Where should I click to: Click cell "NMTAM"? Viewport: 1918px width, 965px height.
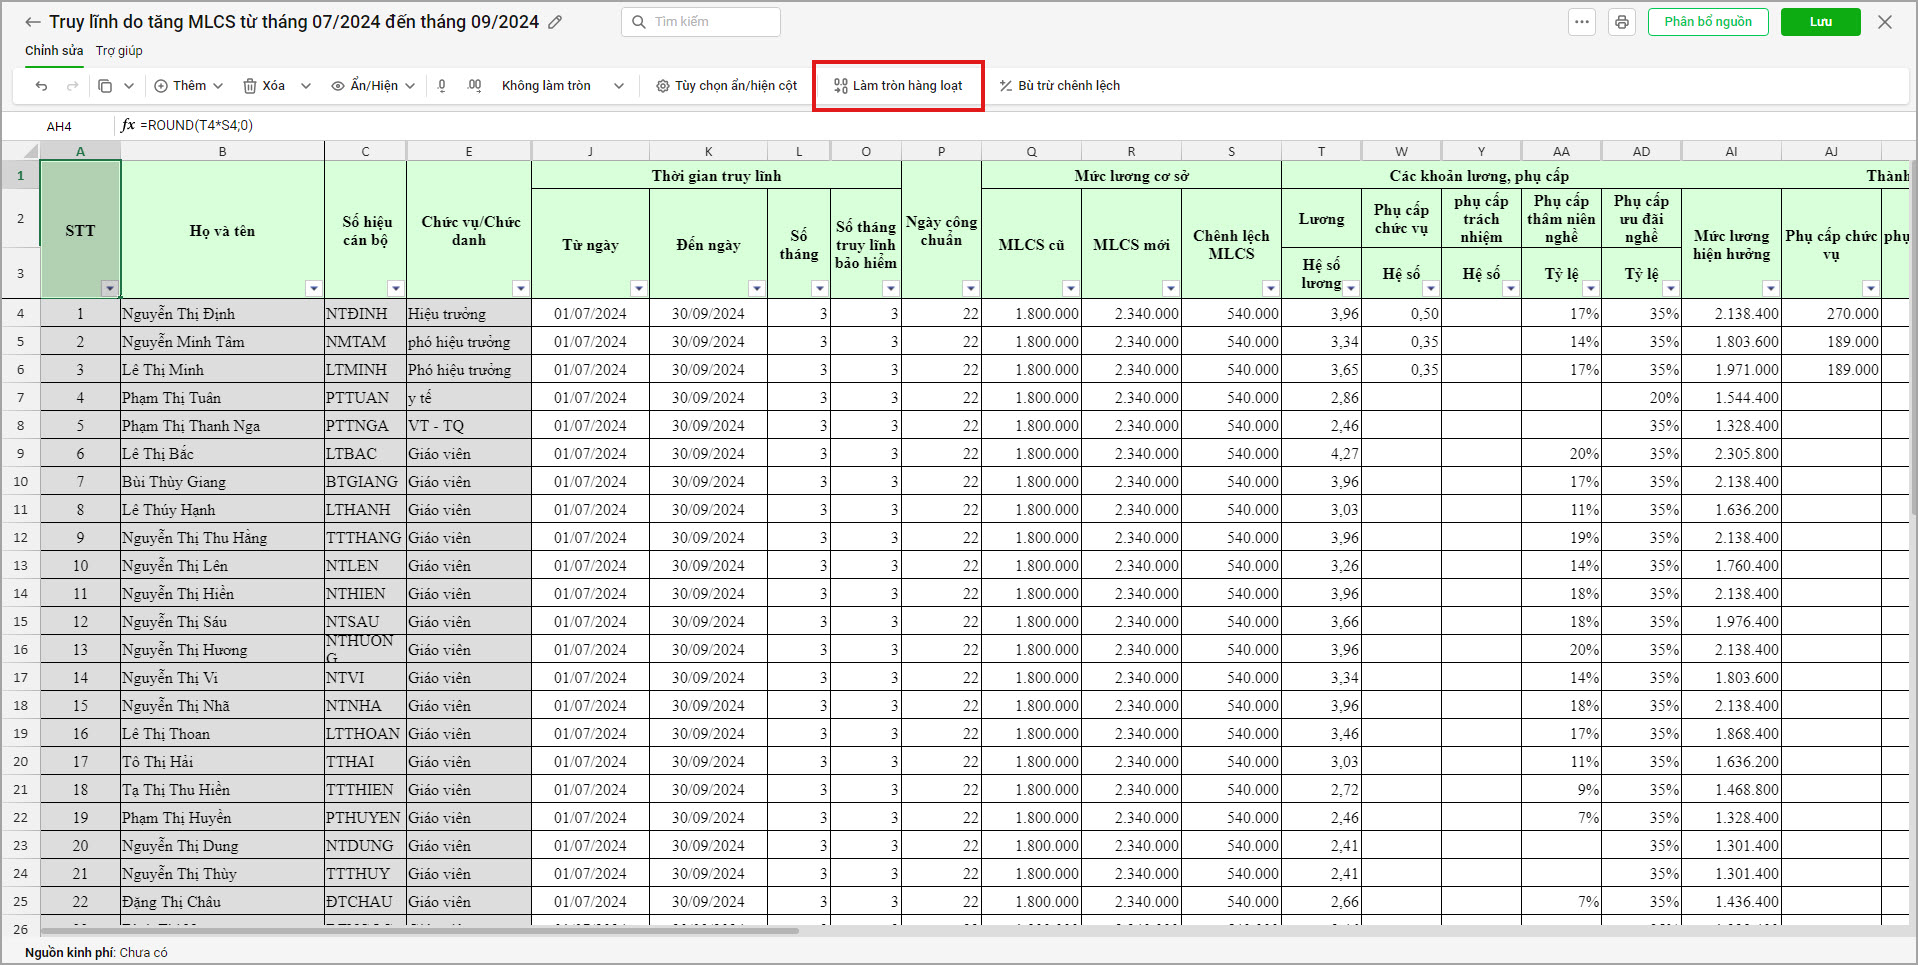pyautogui.click(x=365, y=341)
